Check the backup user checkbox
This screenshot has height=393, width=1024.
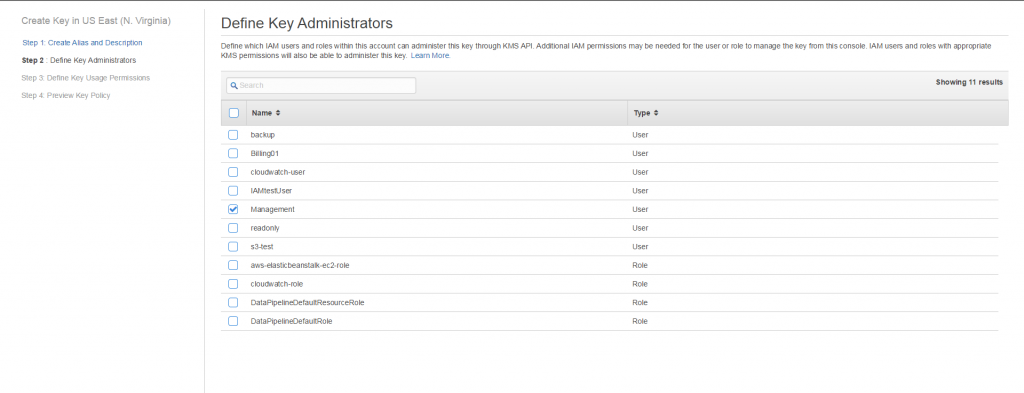point(233,135)
